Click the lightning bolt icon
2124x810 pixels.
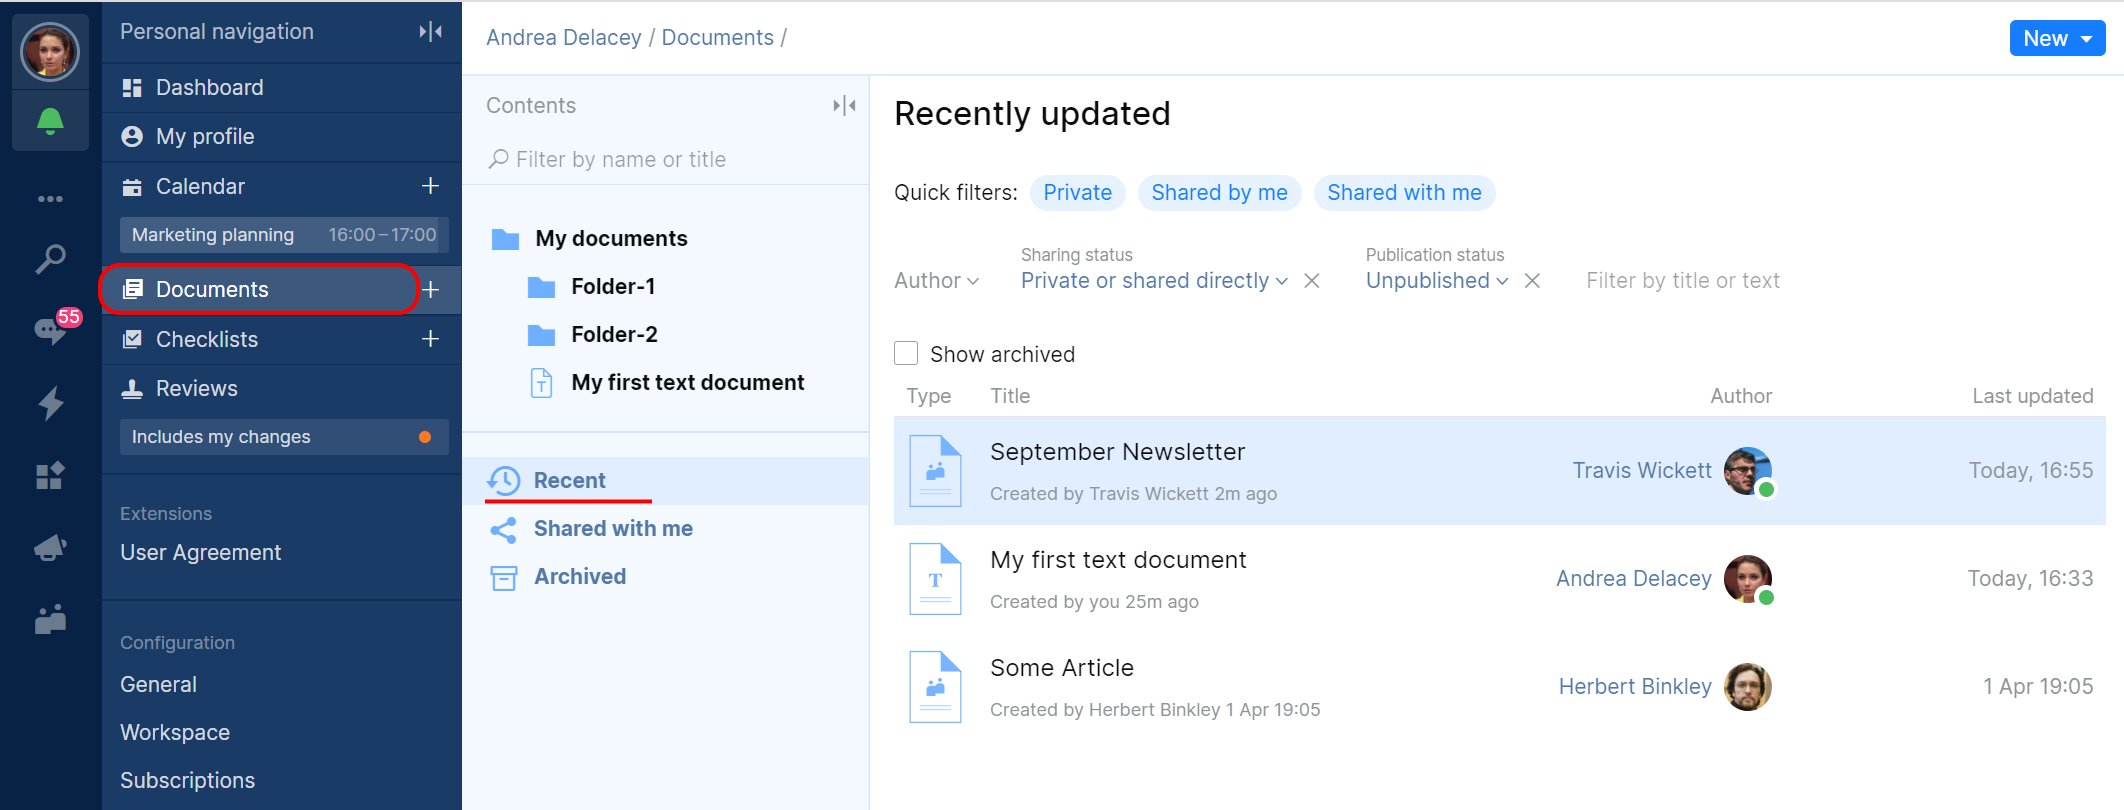[x=50, y=403]
